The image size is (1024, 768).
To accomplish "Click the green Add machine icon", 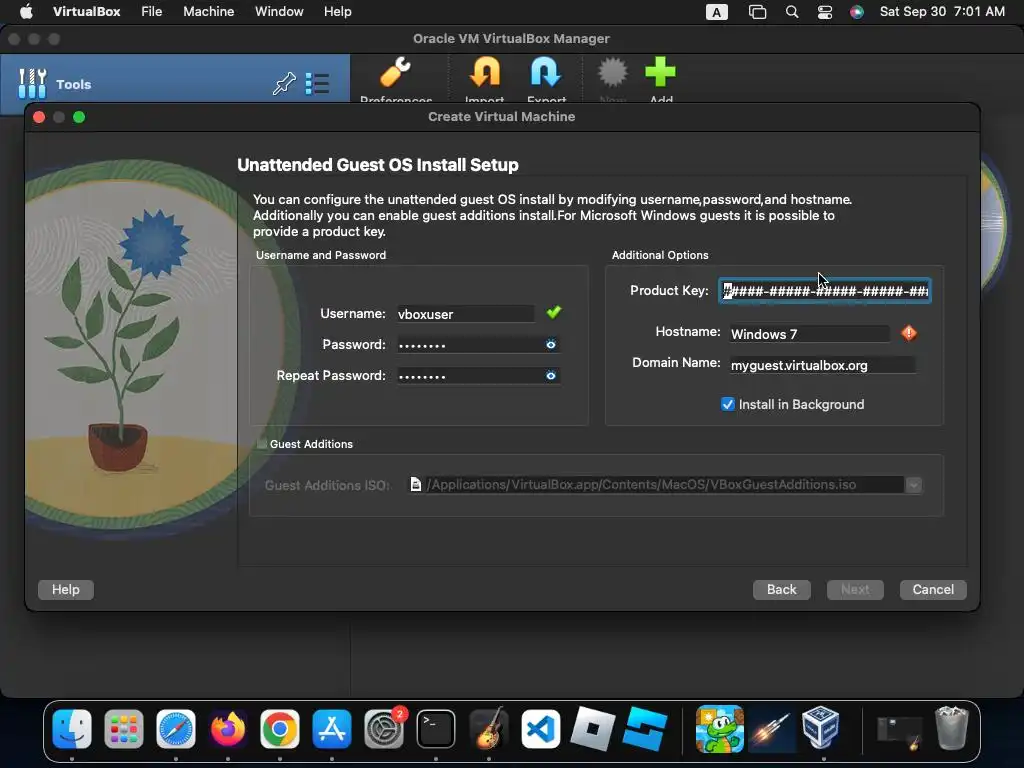I will [660, 72].
